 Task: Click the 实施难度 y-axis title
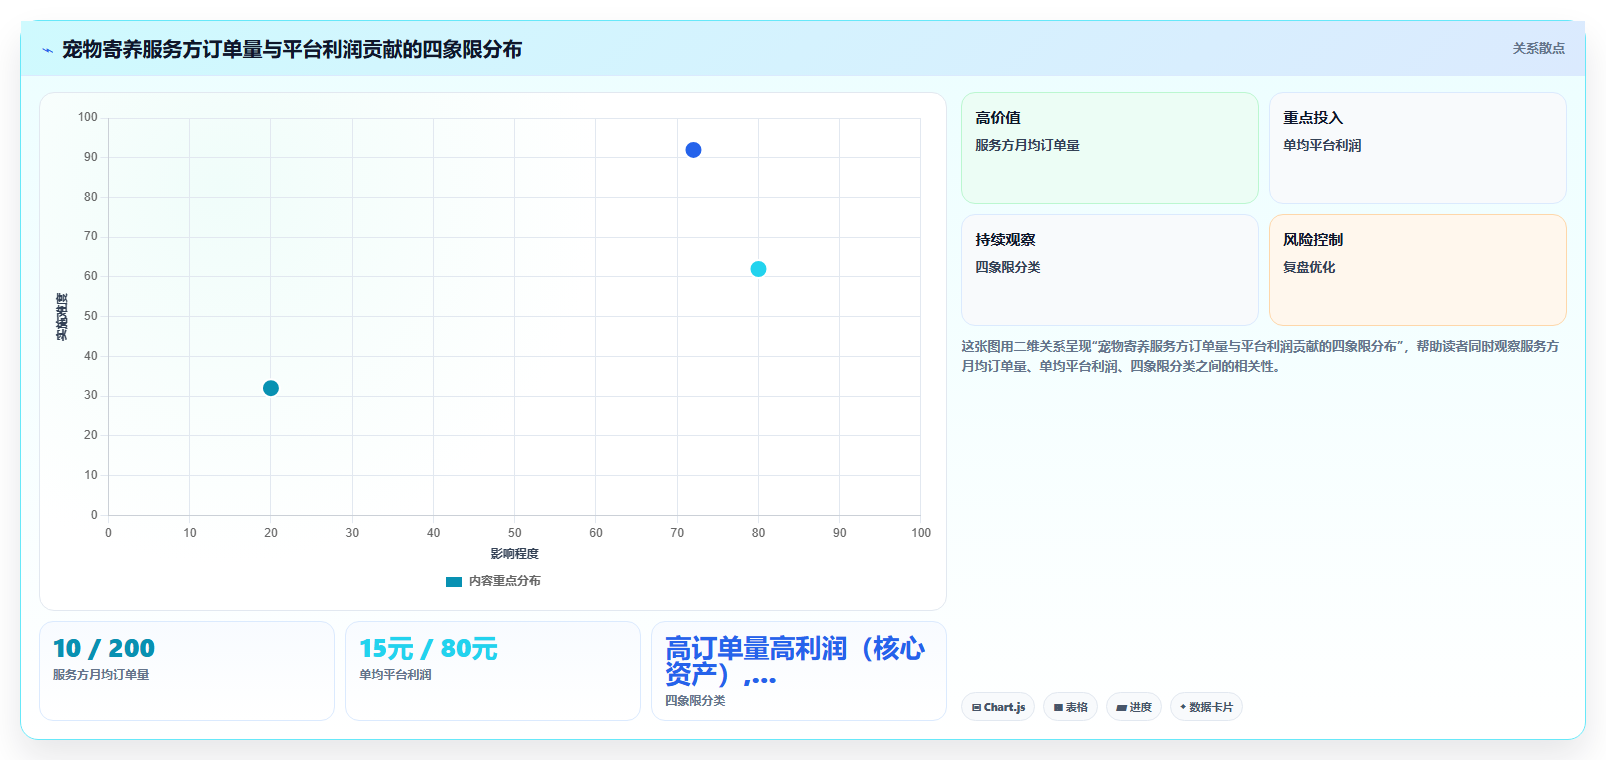click(x=62, y=316)
